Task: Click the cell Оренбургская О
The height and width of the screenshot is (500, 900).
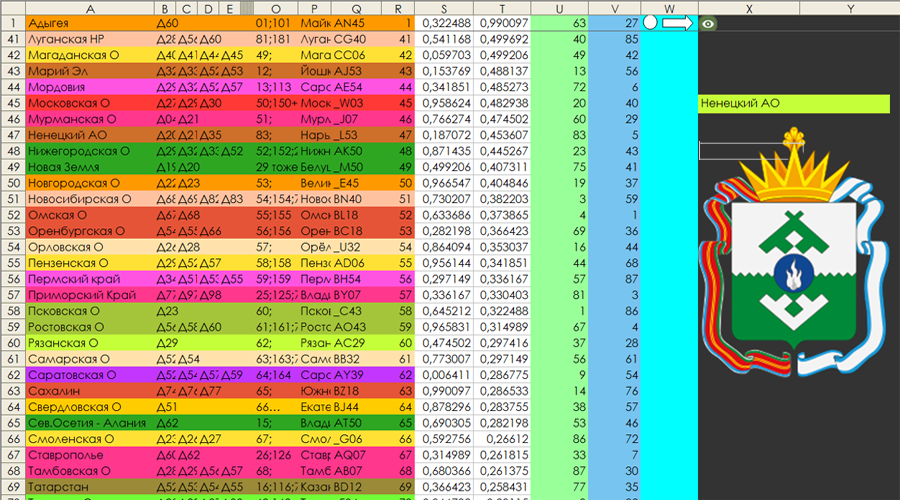Action: [x=90, y=231]
